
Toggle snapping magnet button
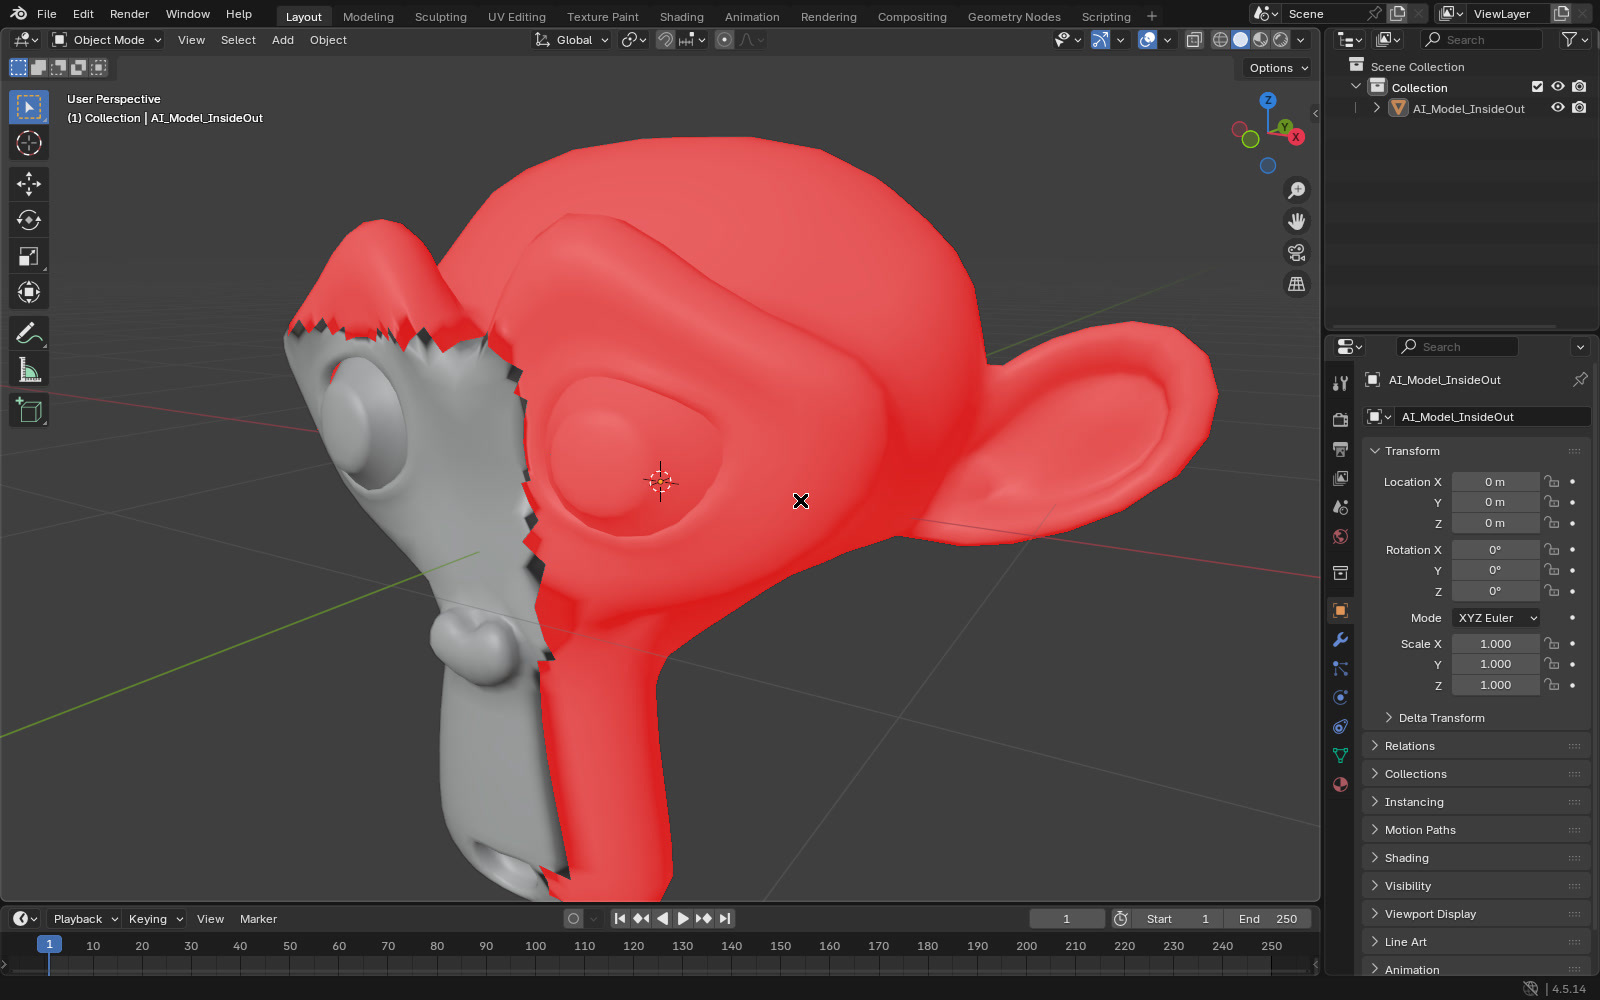coord(665,40)
